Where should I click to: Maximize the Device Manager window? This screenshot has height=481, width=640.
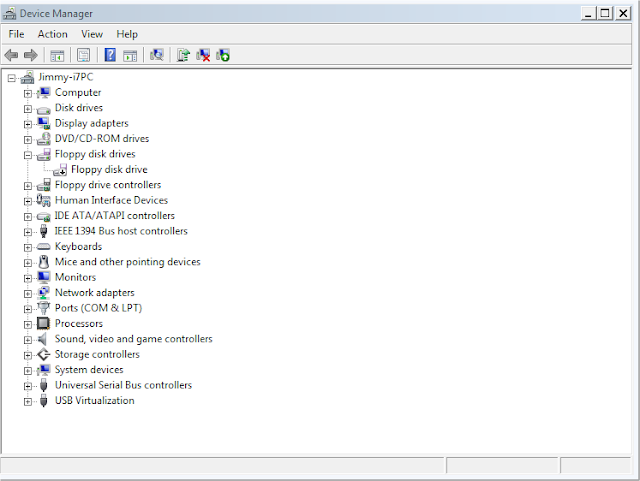(605, 14)
